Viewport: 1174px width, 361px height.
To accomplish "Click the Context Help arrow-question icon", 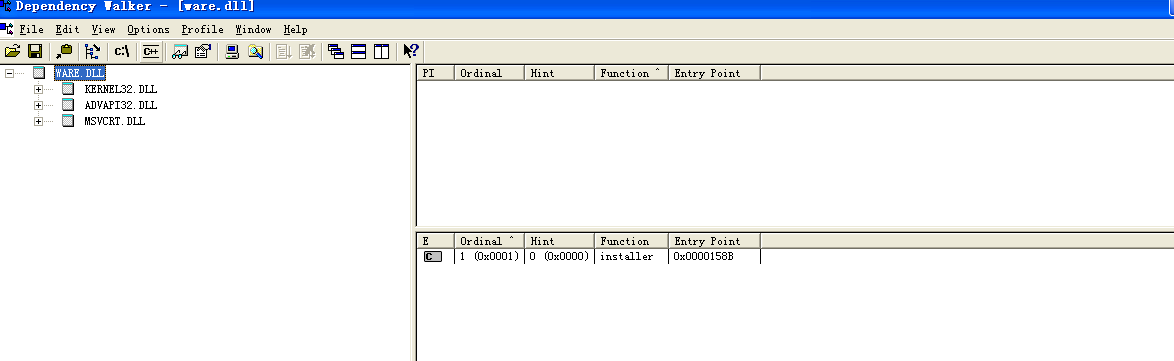I will click(x=411, y=51).
